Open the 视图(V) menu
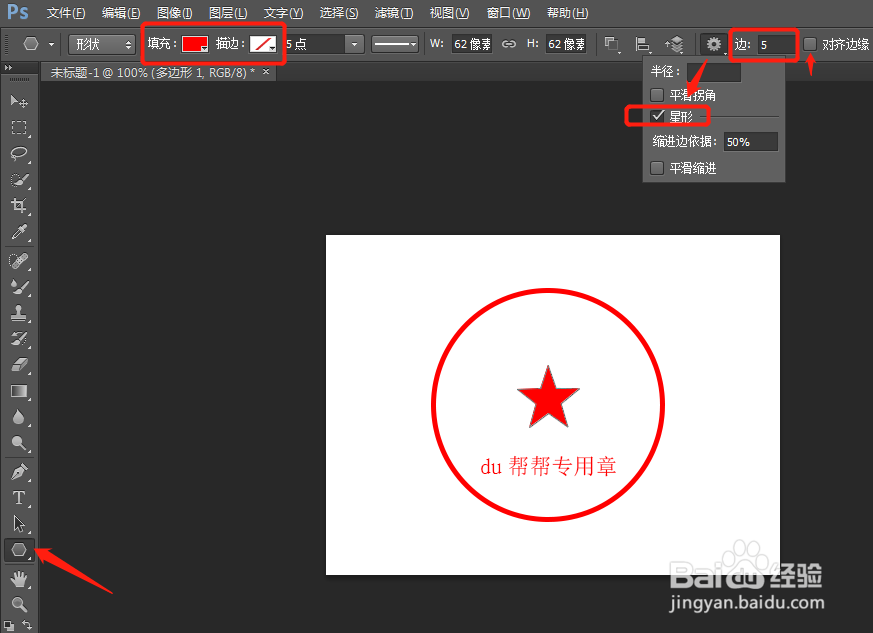The image size is (873, 633). click(449, 13)
